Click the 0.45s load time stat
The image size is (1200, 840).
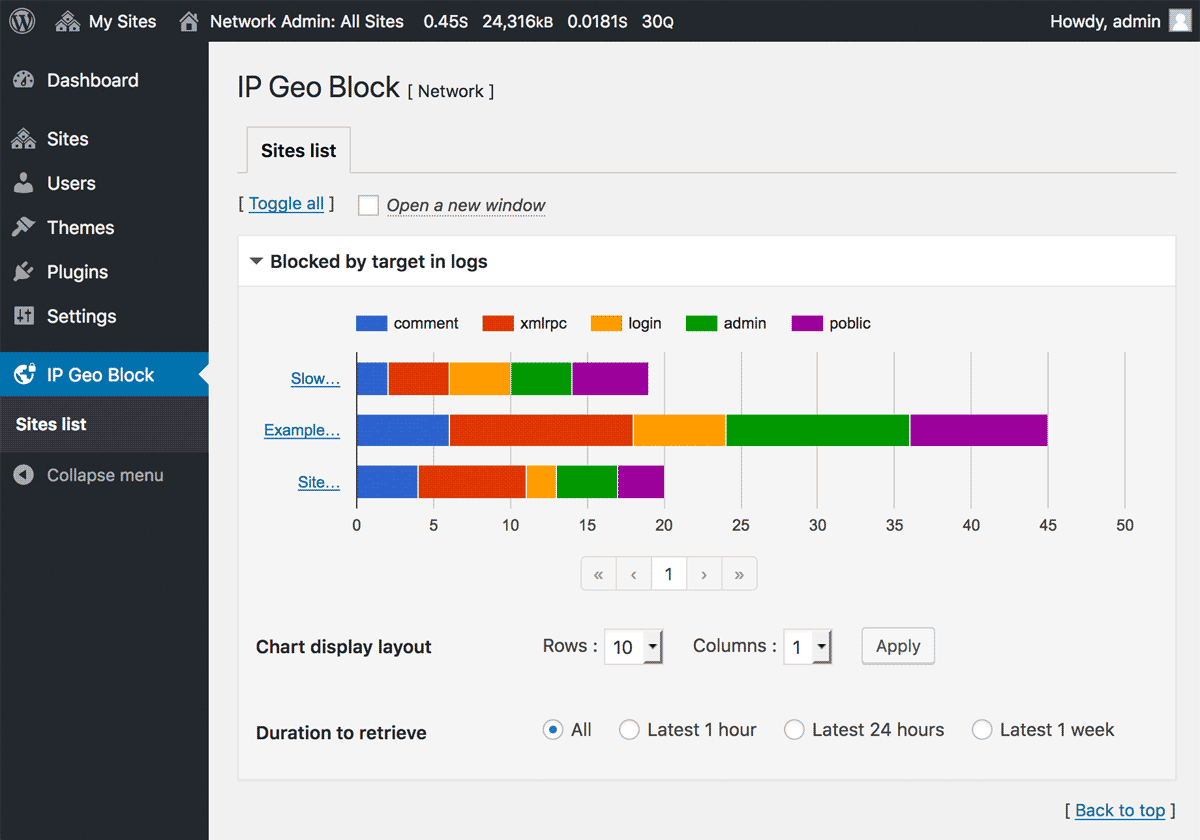tap(446, 21)
